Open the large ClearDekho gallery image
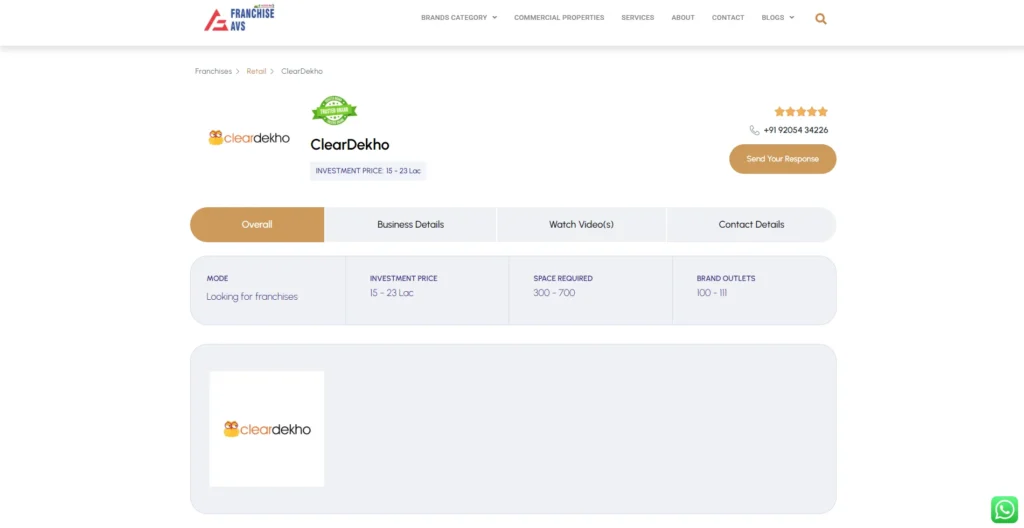Screen dimensions: 1024x528 click(266, 429)
